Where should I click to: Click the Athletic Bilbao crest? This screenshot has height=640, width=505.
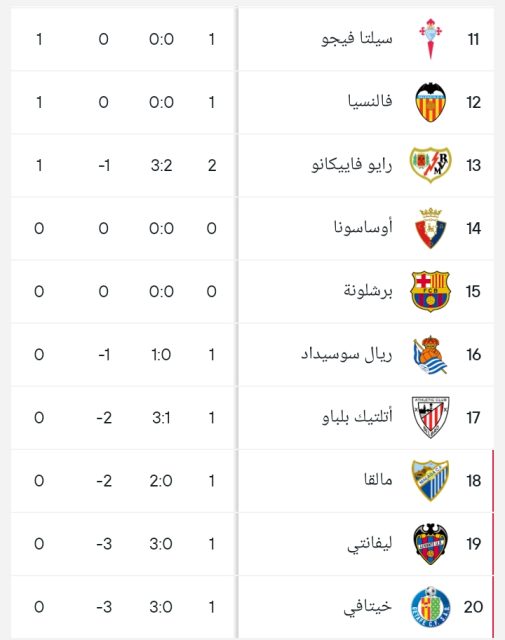(430, 417)
